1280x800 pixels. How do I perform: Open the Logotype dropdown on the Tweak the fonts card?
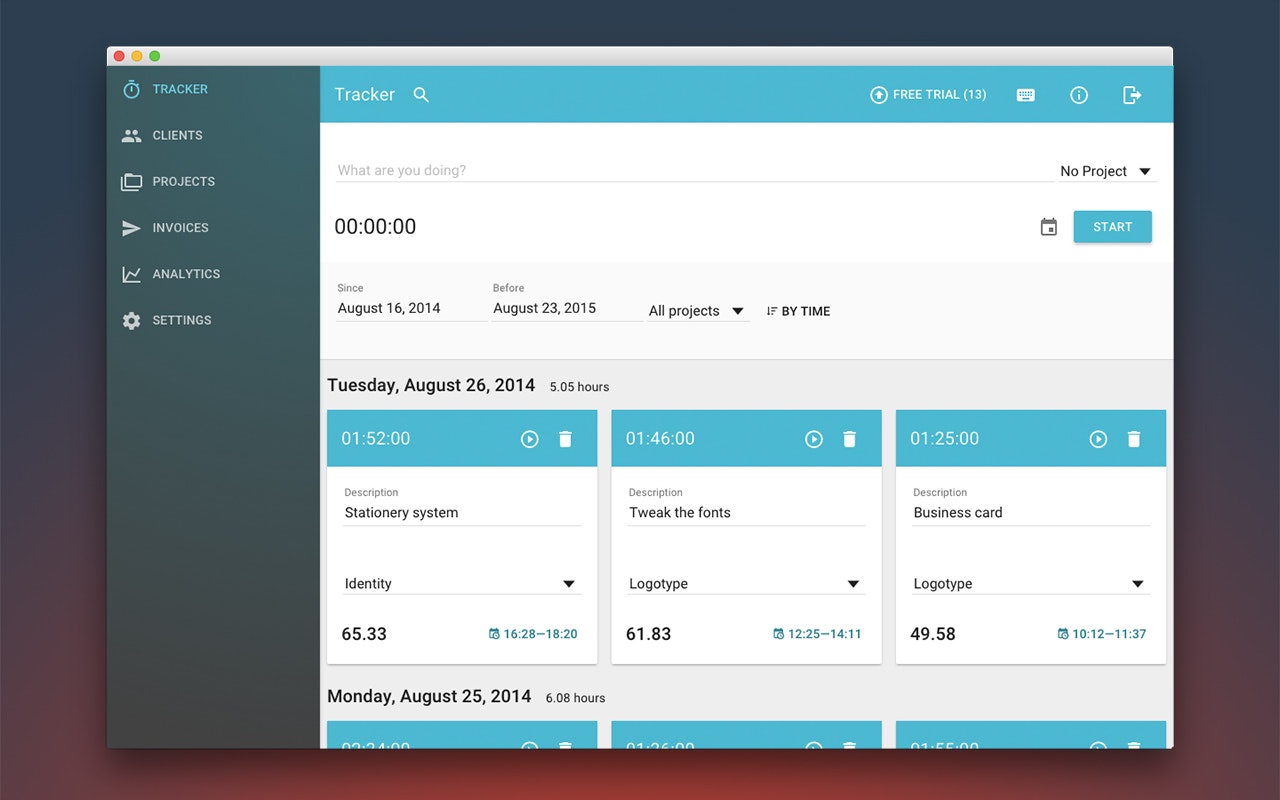[746, 584]
